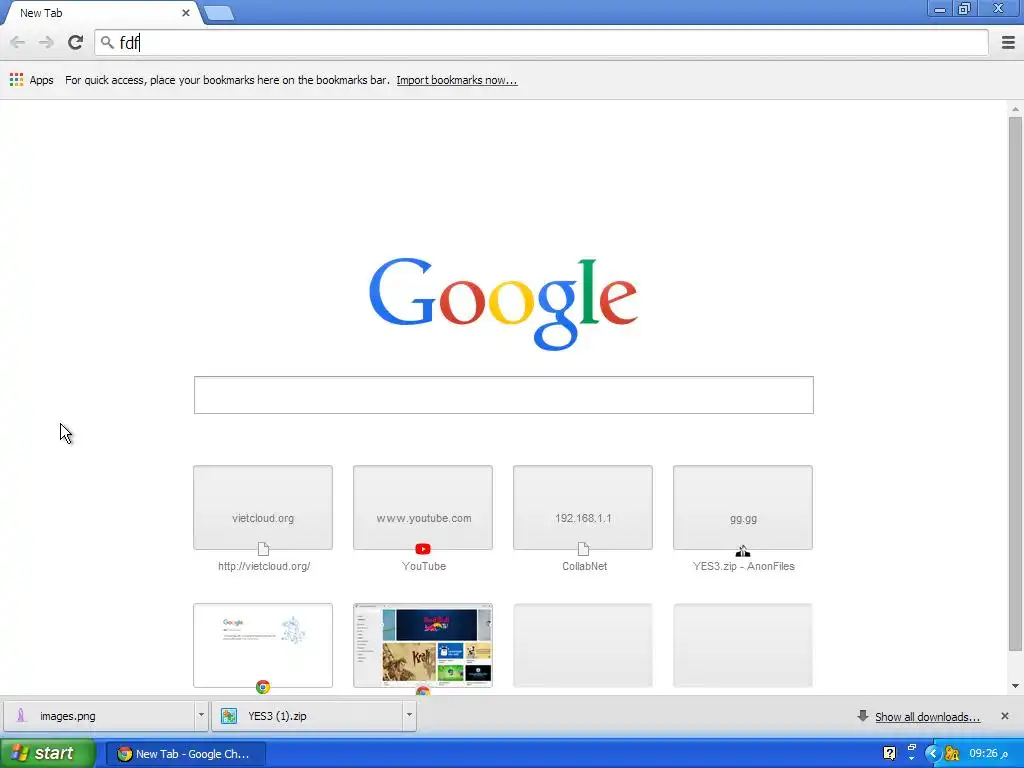
Task: Open the Chrome Web Store preview thumbnail
Action: 423,645
